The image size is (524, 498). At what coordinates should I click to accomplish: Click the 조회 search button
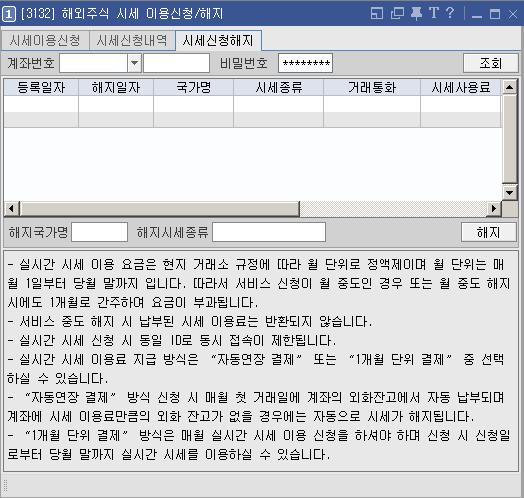(x=491, y=63)
